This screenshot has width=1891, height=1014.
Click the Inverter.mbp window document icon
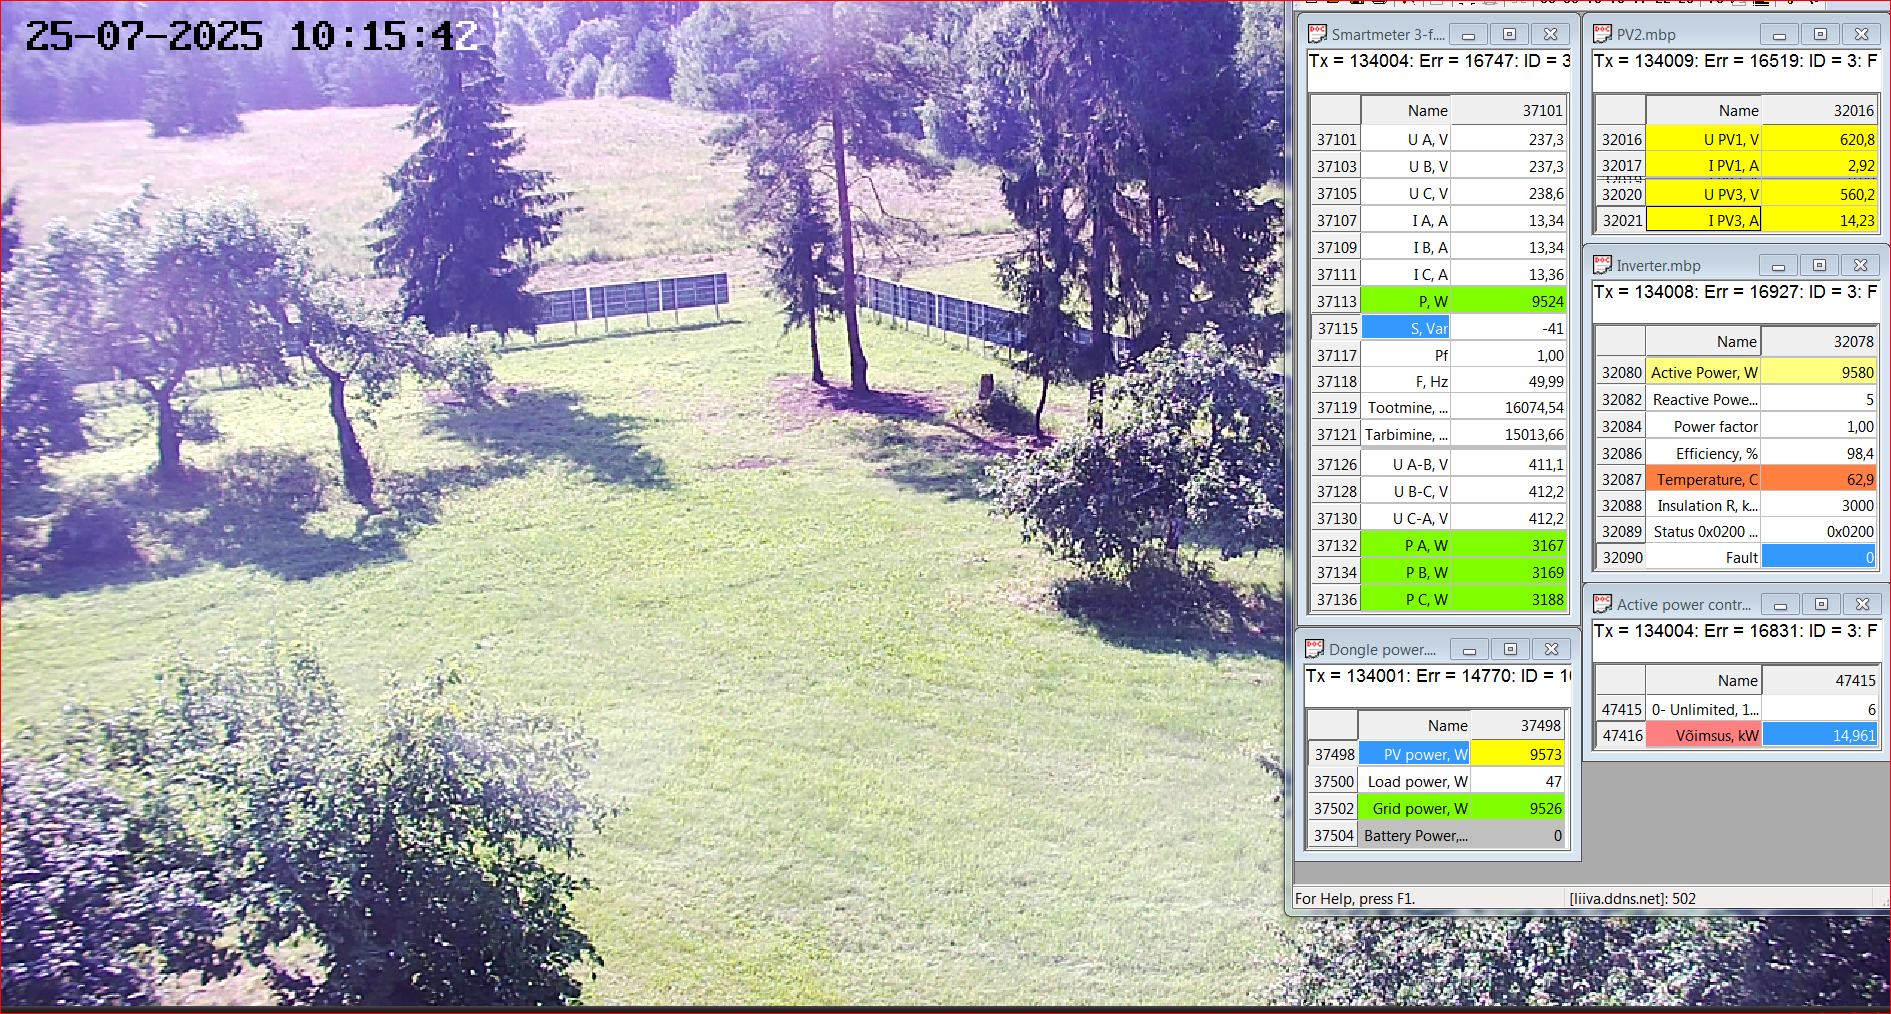pyautogui.click(x=1602, y=265)
